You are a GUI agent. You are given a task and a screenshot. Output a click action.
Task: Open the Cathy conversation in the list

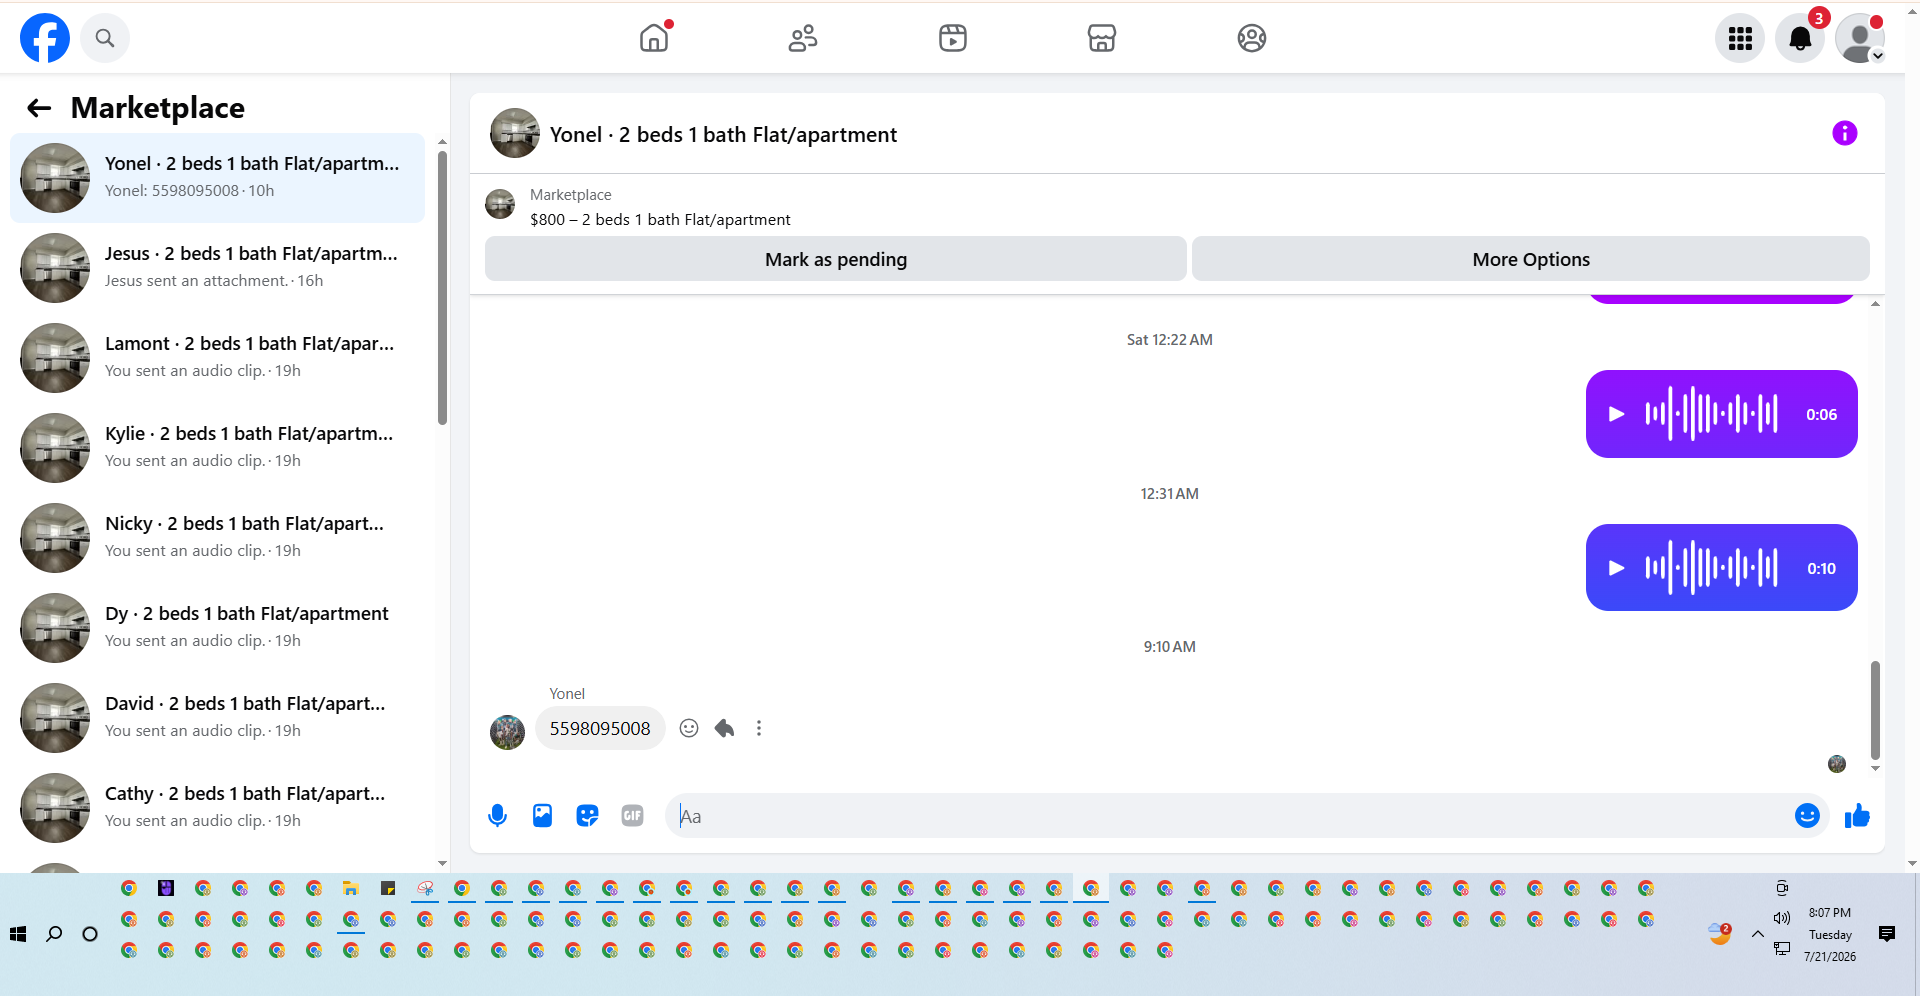[x=217, y=808]
